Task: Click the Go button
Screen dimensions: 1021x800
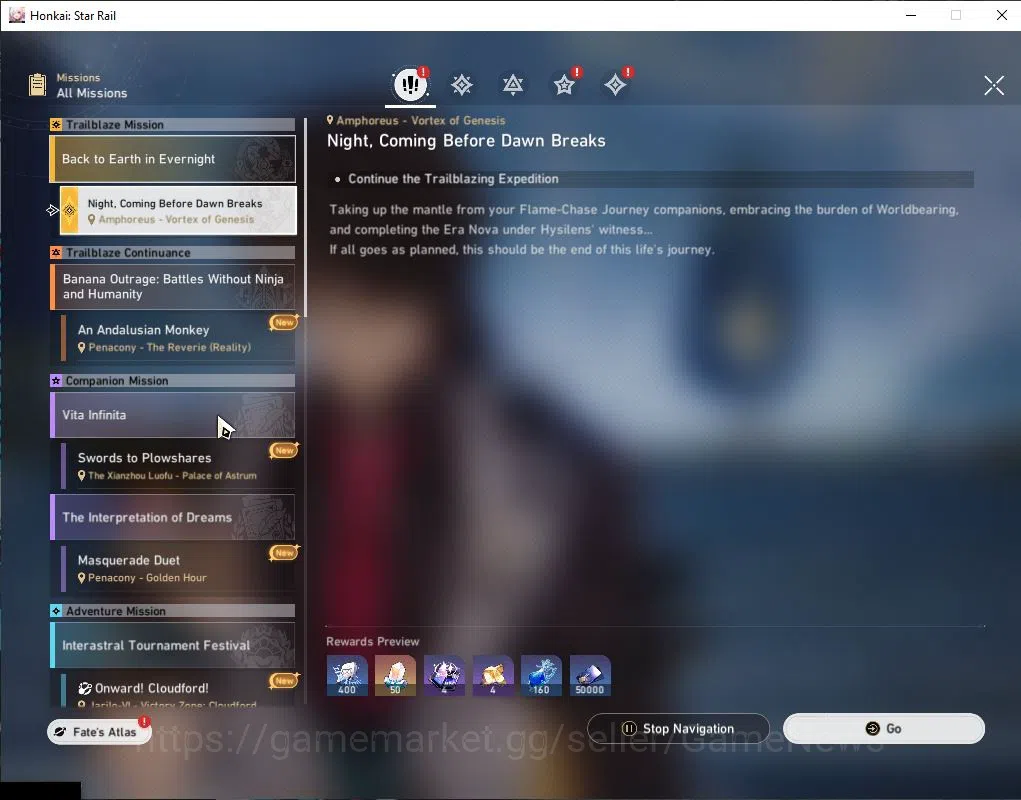Action: pos(884,728)
